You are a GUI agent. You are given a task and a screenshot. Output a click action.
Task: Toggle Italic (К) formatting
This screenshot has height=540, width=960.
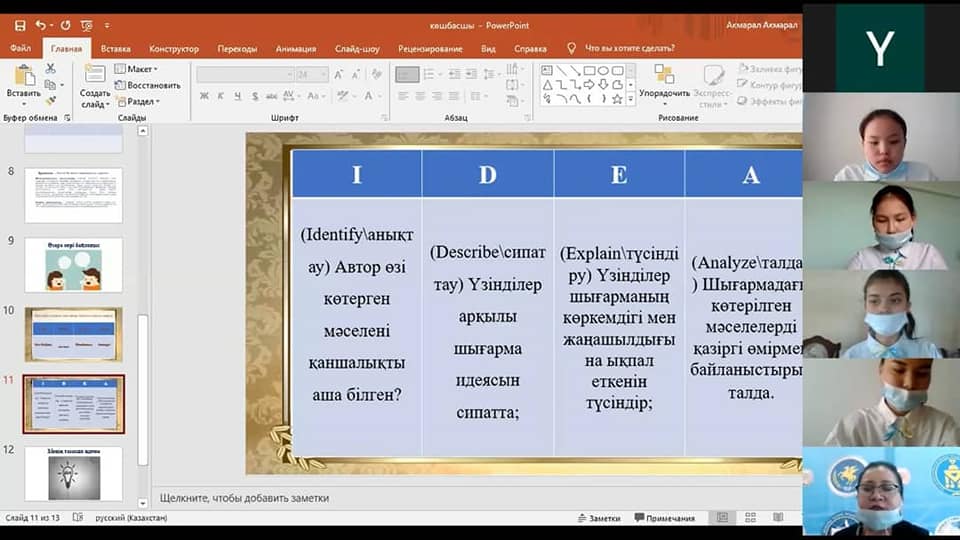point(220,96)
